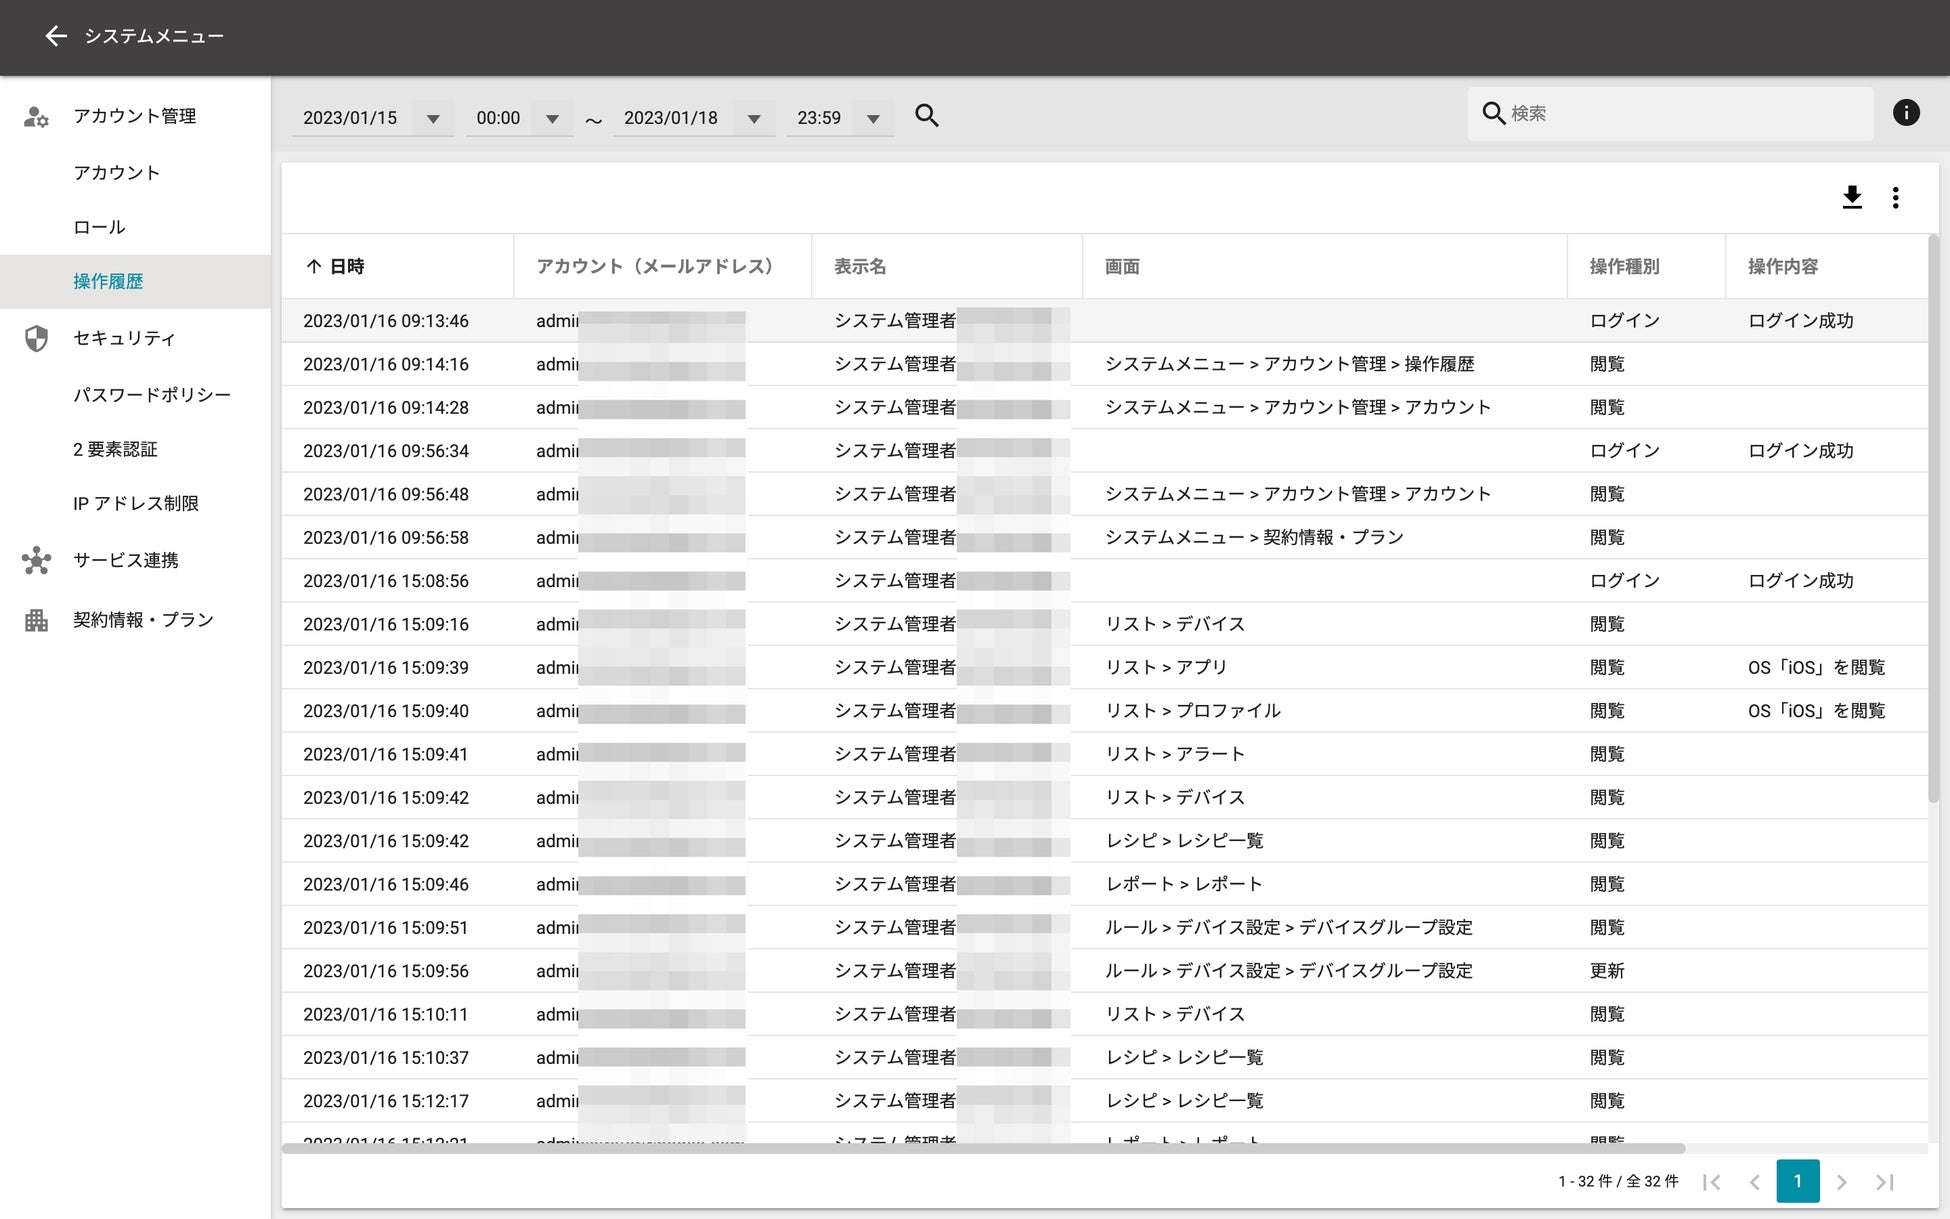Open the three-dot more options menu
The height and width of the screenshot is (1219, 1950).
(x=1895, y=197)
